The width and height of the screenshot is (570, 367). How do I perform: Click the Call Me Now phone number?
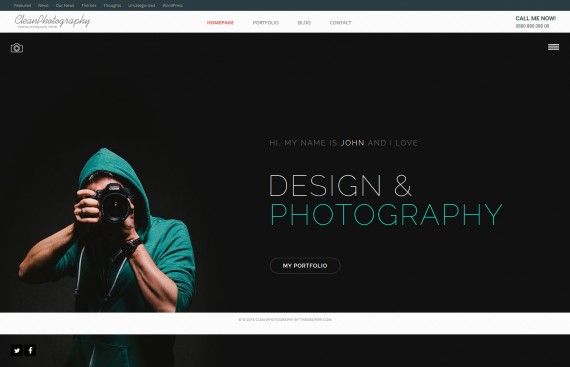tap(532, 26)
